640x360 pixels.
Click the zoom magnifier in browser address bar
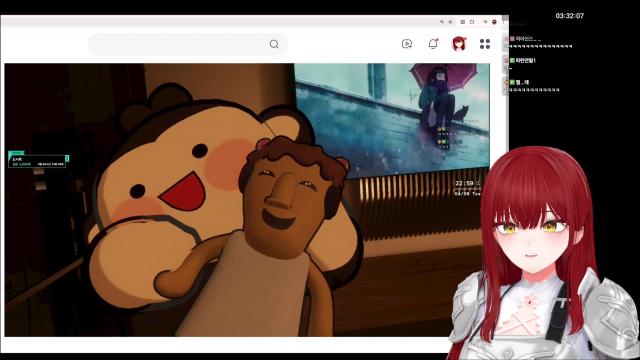click(x=442, y=22)
